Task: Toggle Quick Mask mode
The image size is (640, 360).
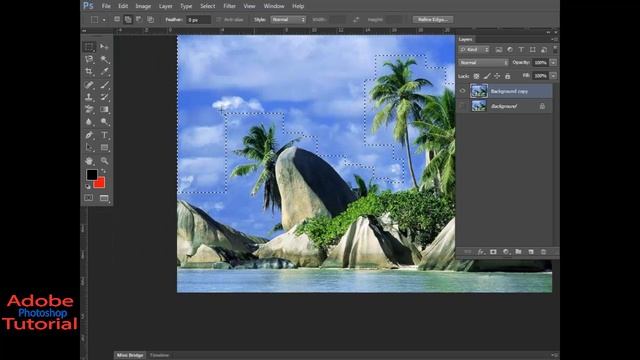Action: 89,198
